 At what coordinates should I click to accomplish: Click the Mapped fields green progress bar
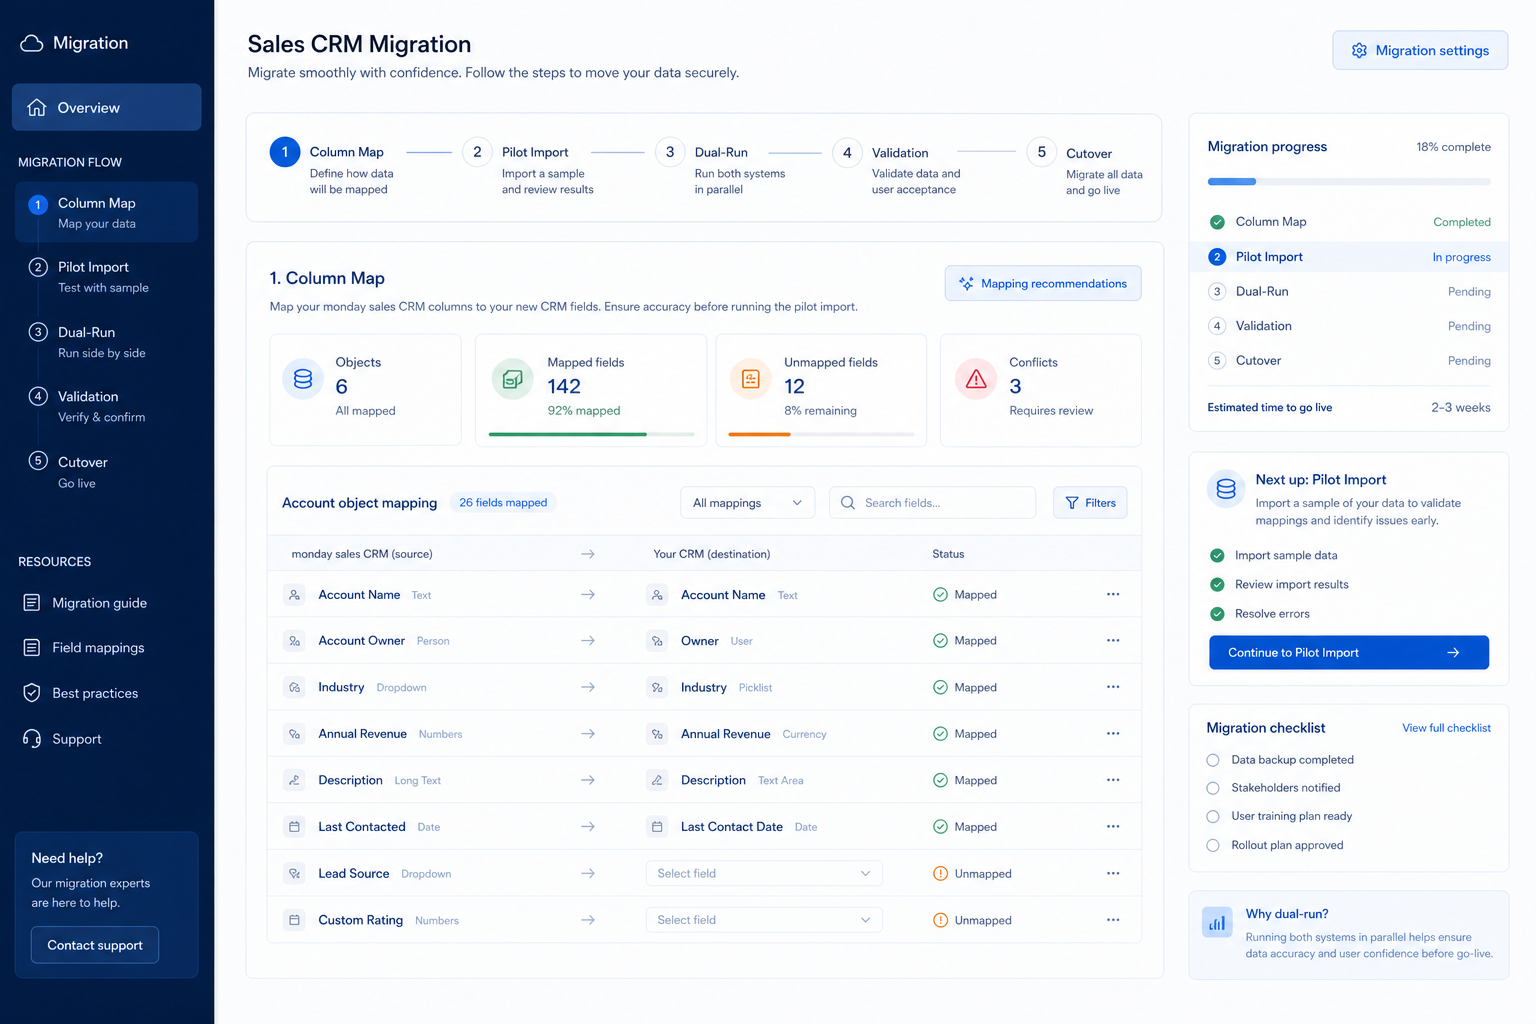pos(591,434)
